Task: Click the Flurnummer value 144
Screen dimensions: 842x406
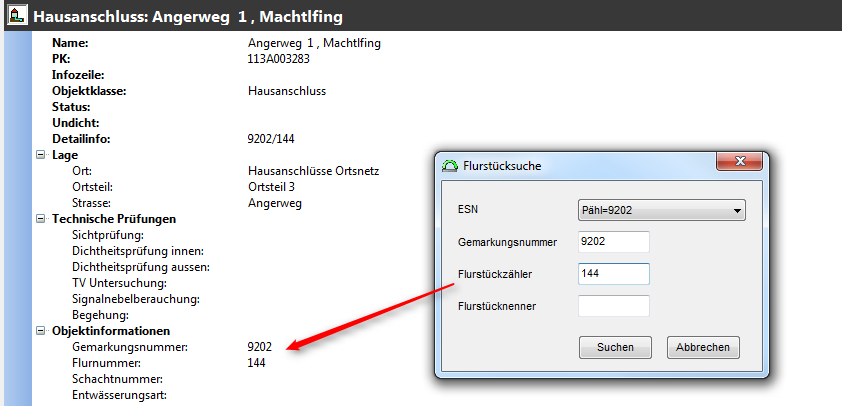Action: tap(256, 364)
